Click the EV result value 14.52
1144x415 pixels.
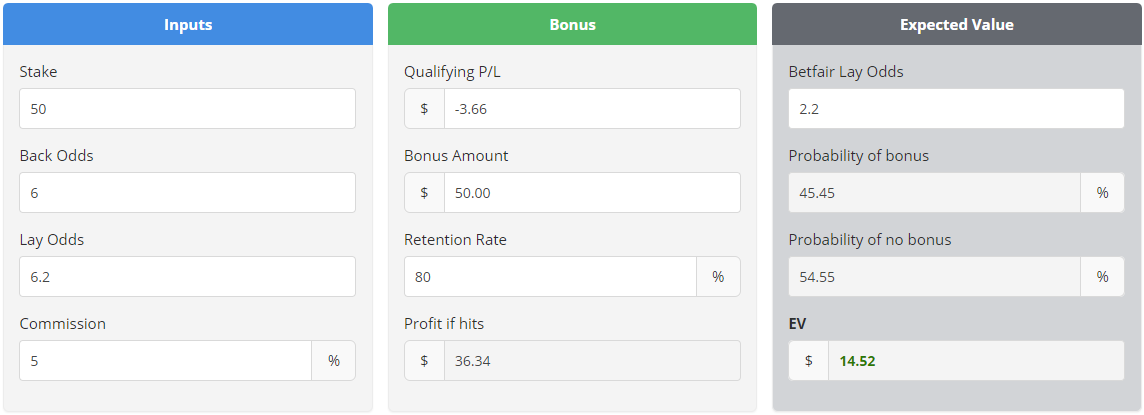tap(975, 361)
